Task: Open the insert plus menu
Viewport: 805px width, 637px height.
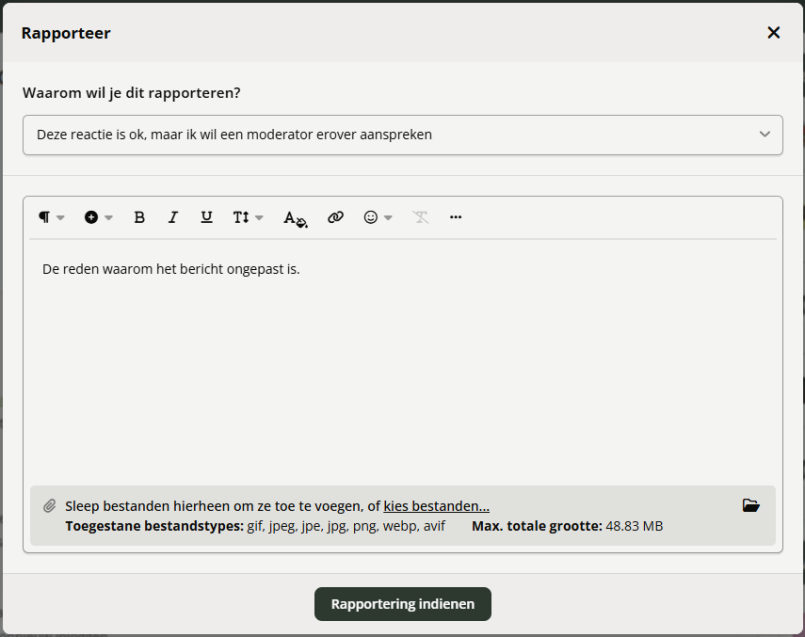Action: pyautogui.click(x=97, y=217)
